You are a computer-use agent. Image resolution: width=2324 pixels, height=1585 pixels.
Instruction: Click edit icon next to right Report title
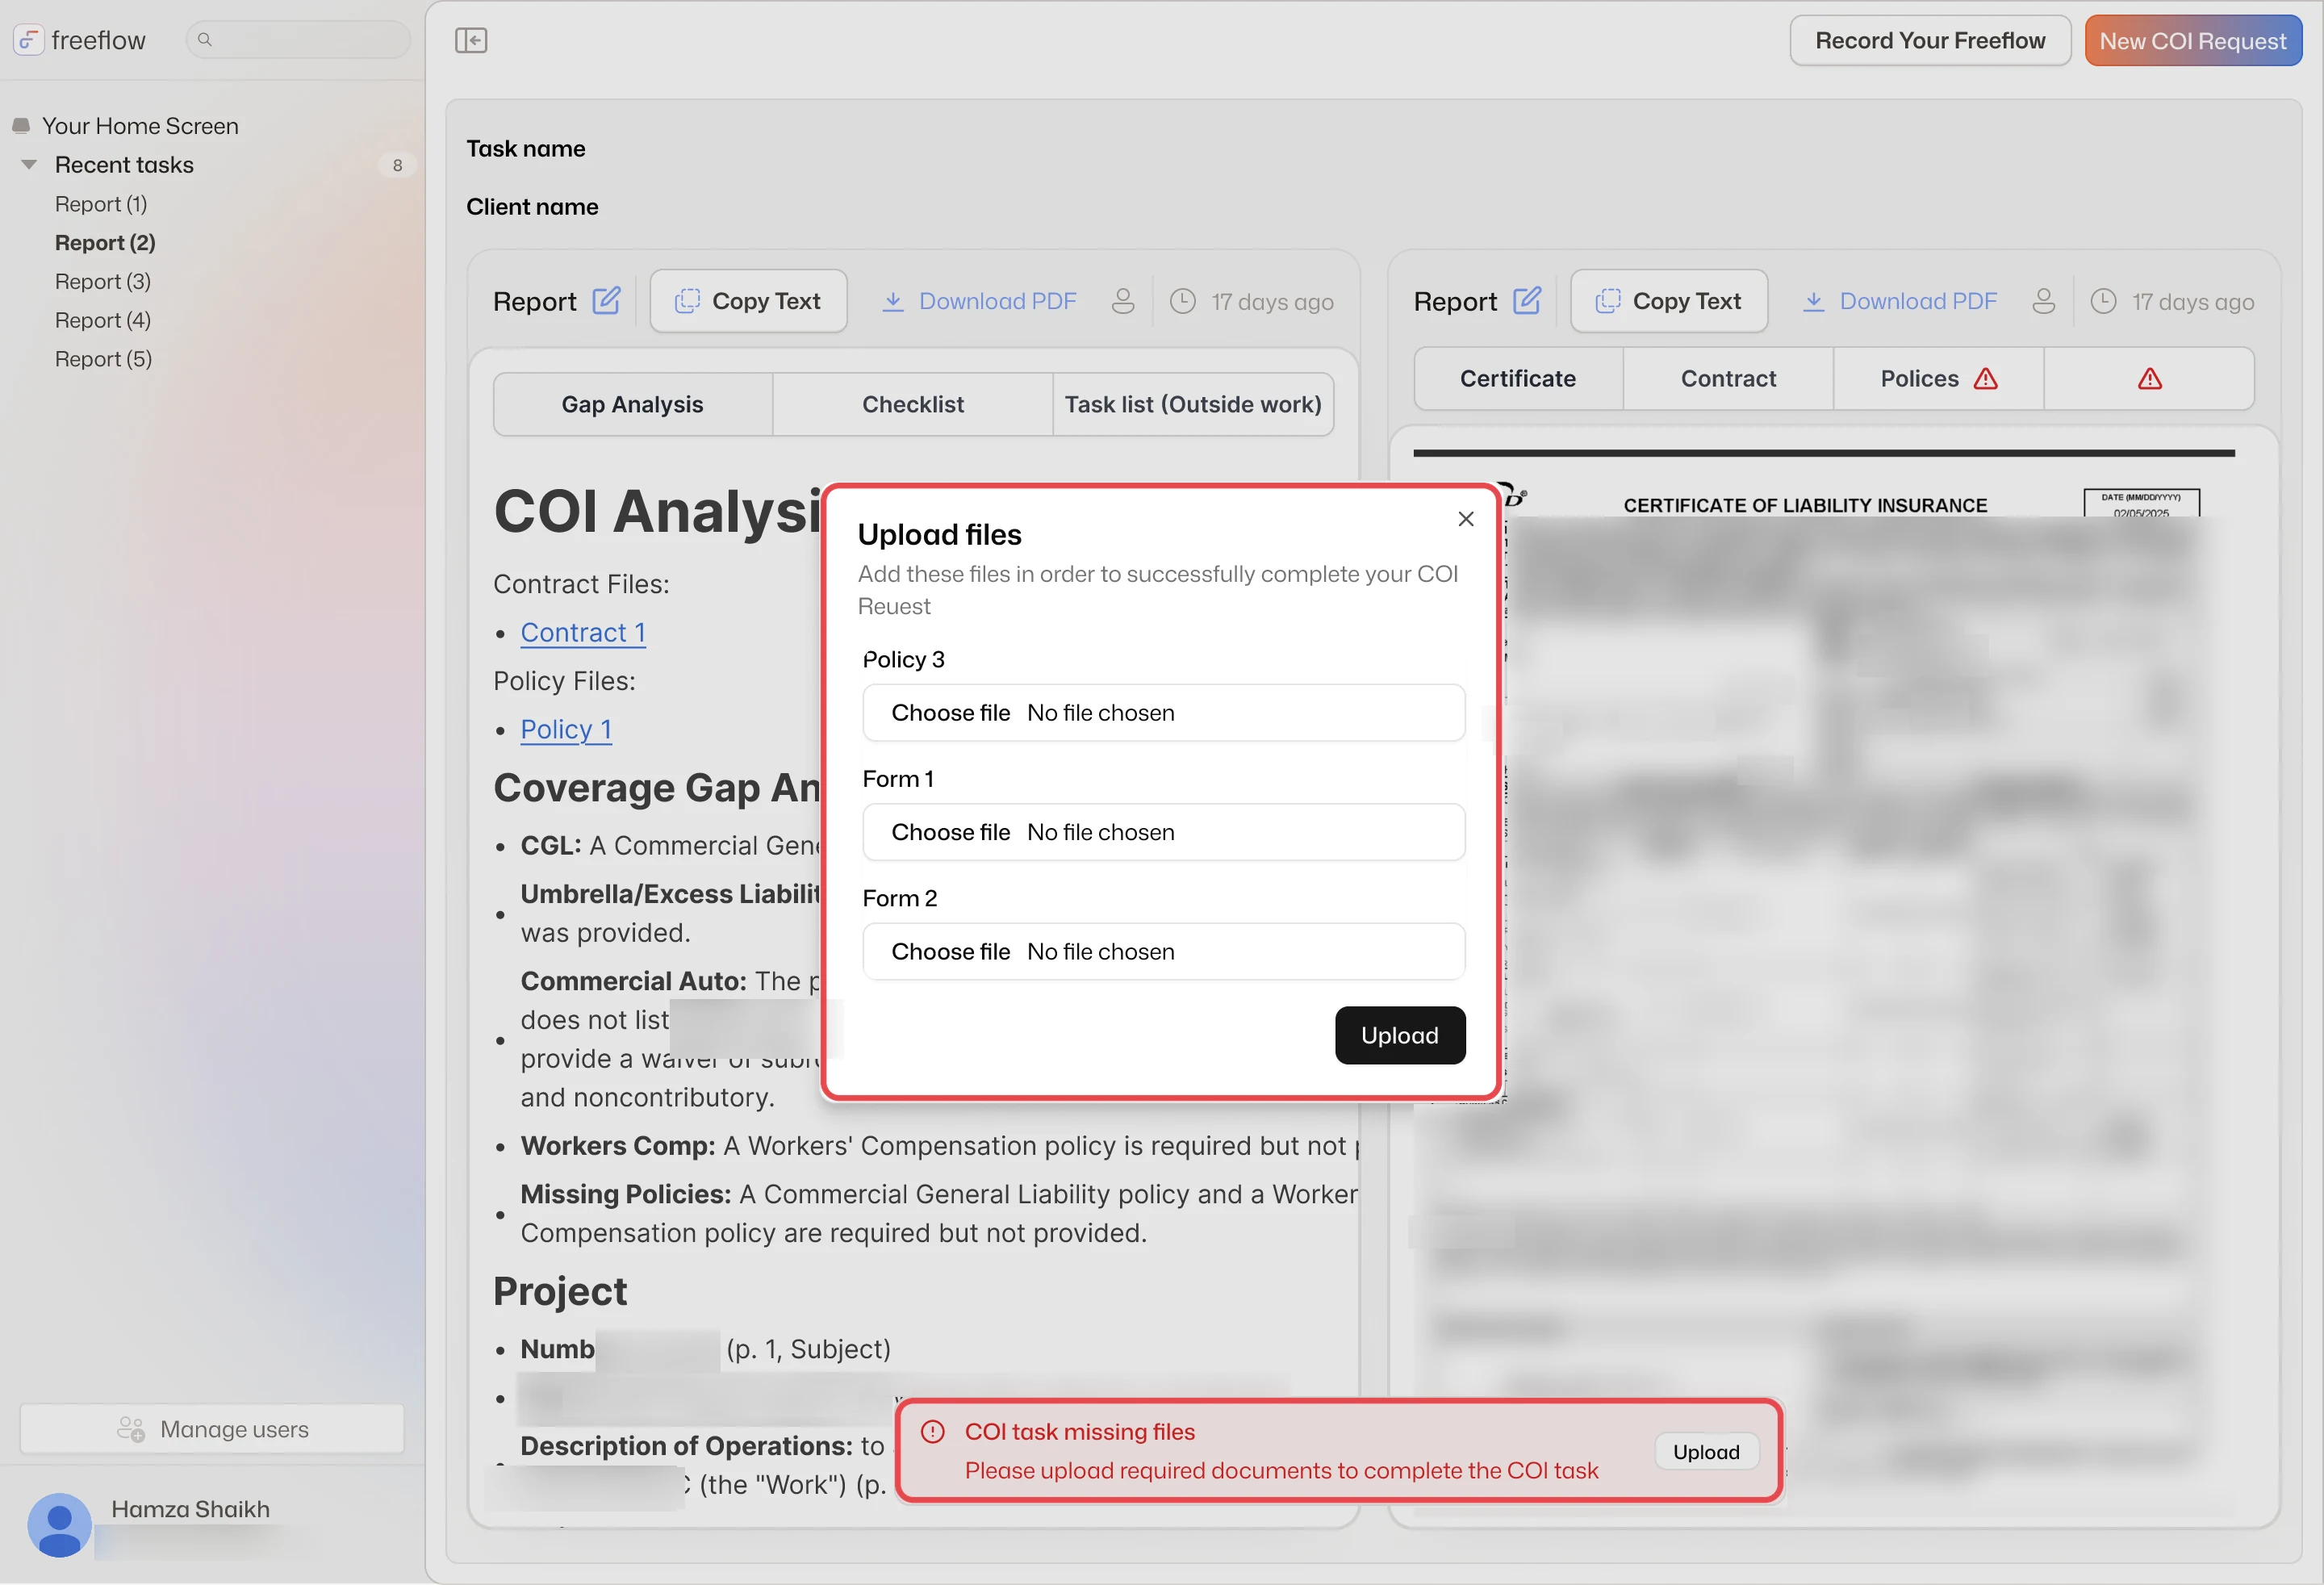pos(1526,301)
